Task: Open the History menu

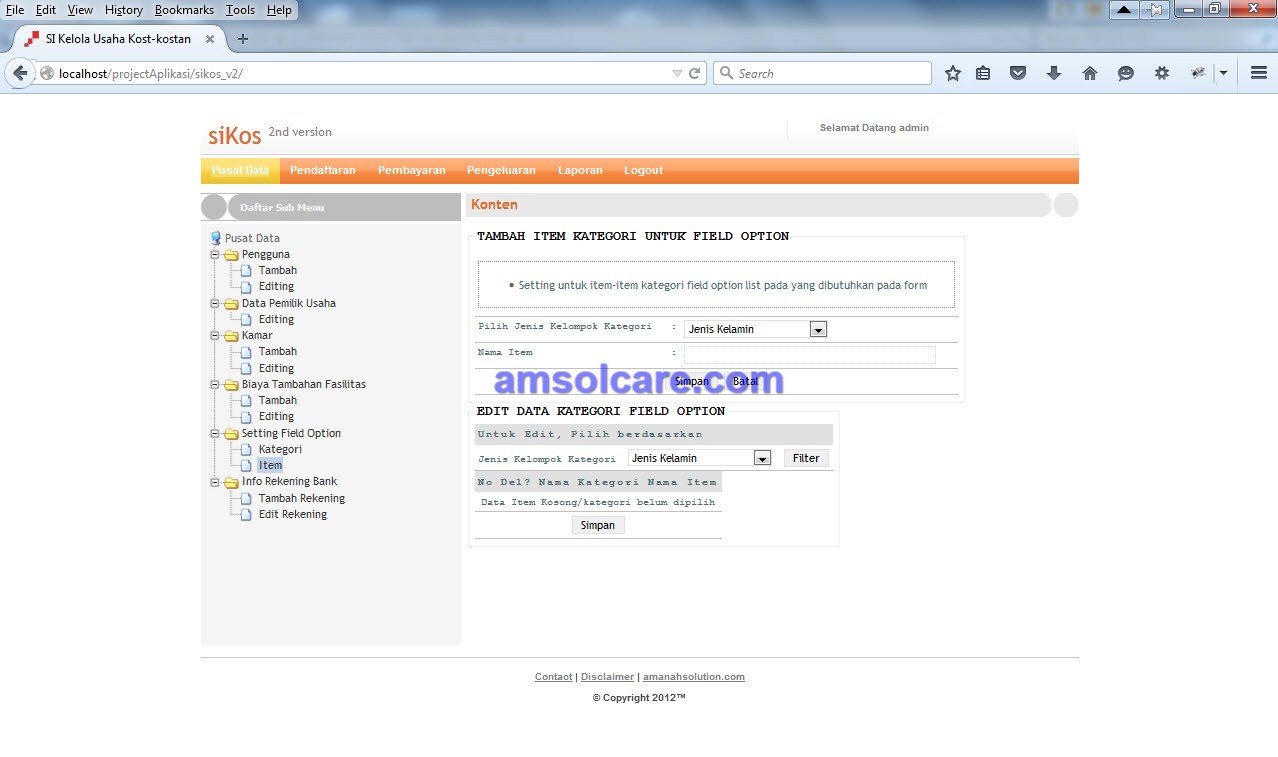Action: pyautogui.click(x=124, y=10)
